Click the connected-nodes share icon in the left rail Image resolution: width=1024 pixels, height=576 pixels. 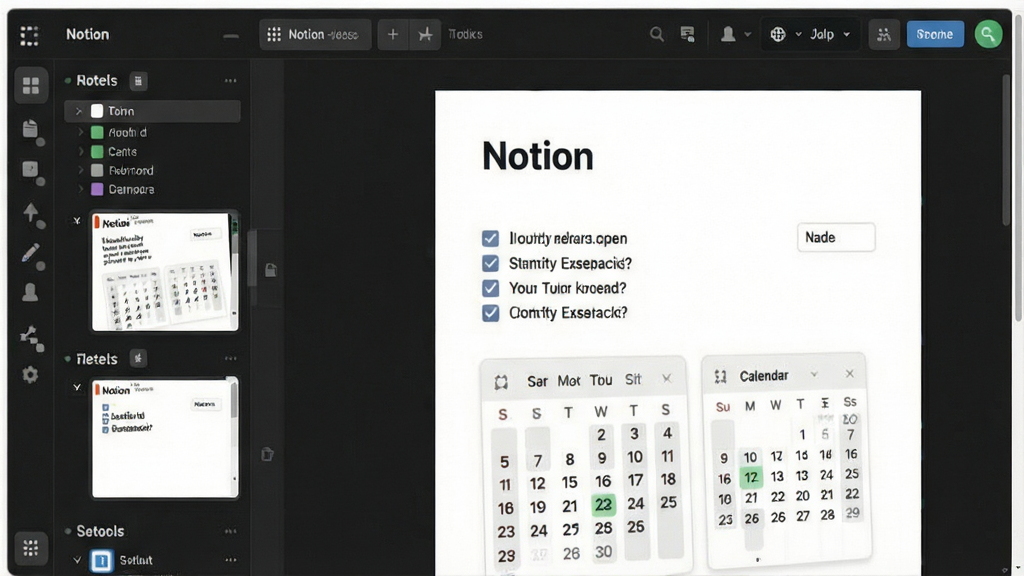tap(30, 336)
